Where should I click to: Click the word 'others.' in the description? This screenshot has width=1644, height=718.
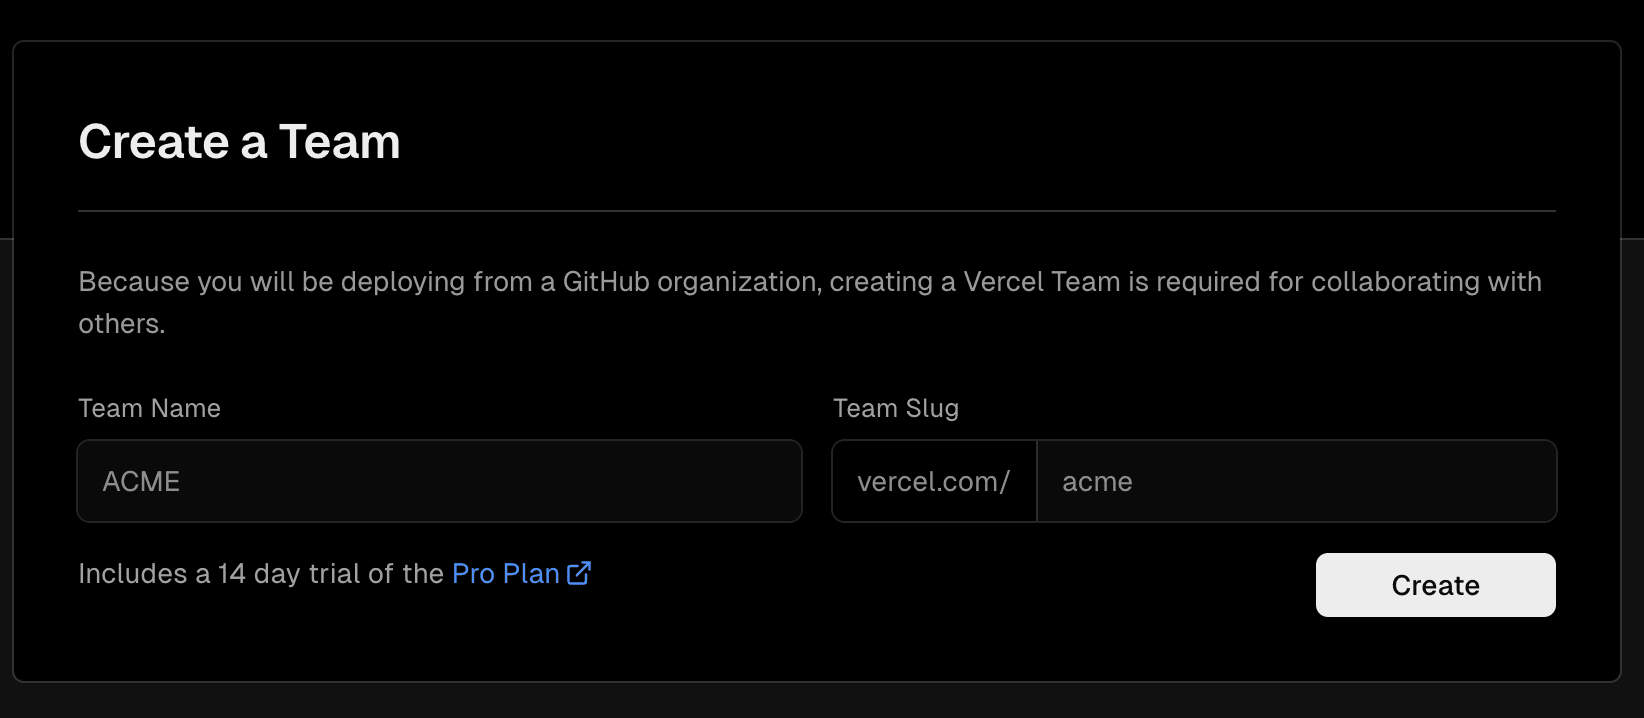pos(122,324)
